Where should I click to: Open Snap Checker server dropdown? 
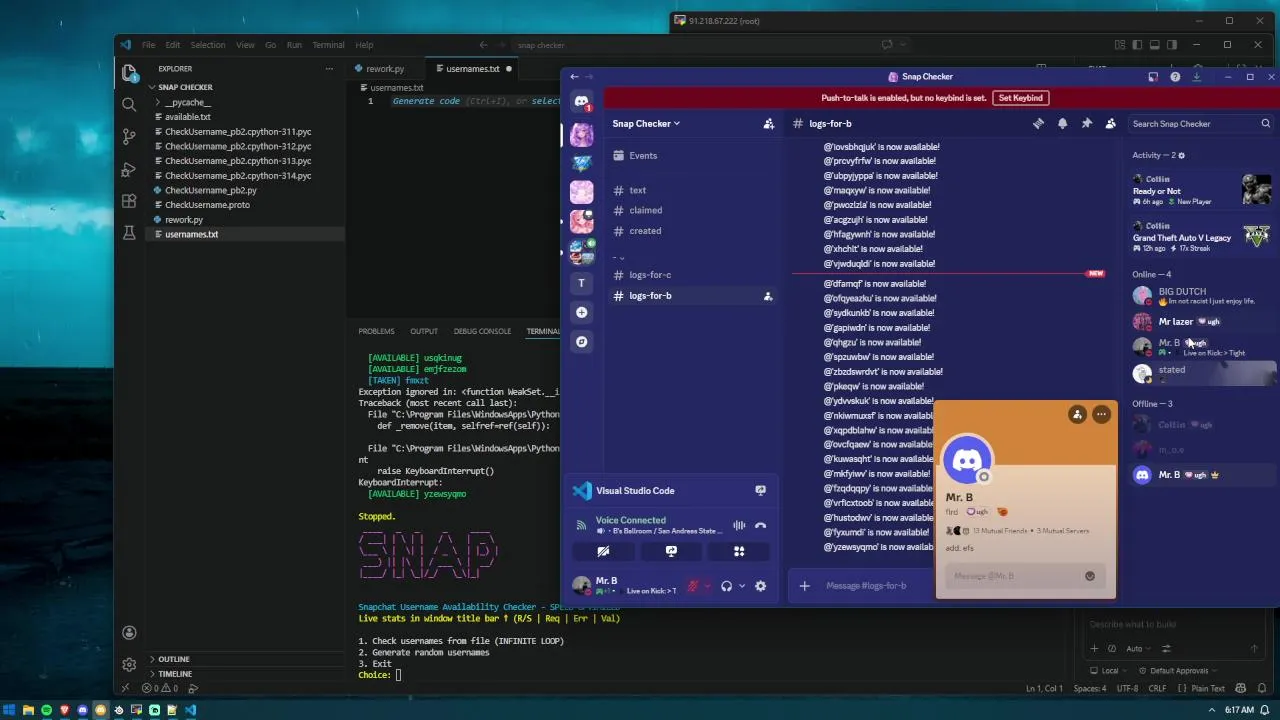[x=646, y=124]
